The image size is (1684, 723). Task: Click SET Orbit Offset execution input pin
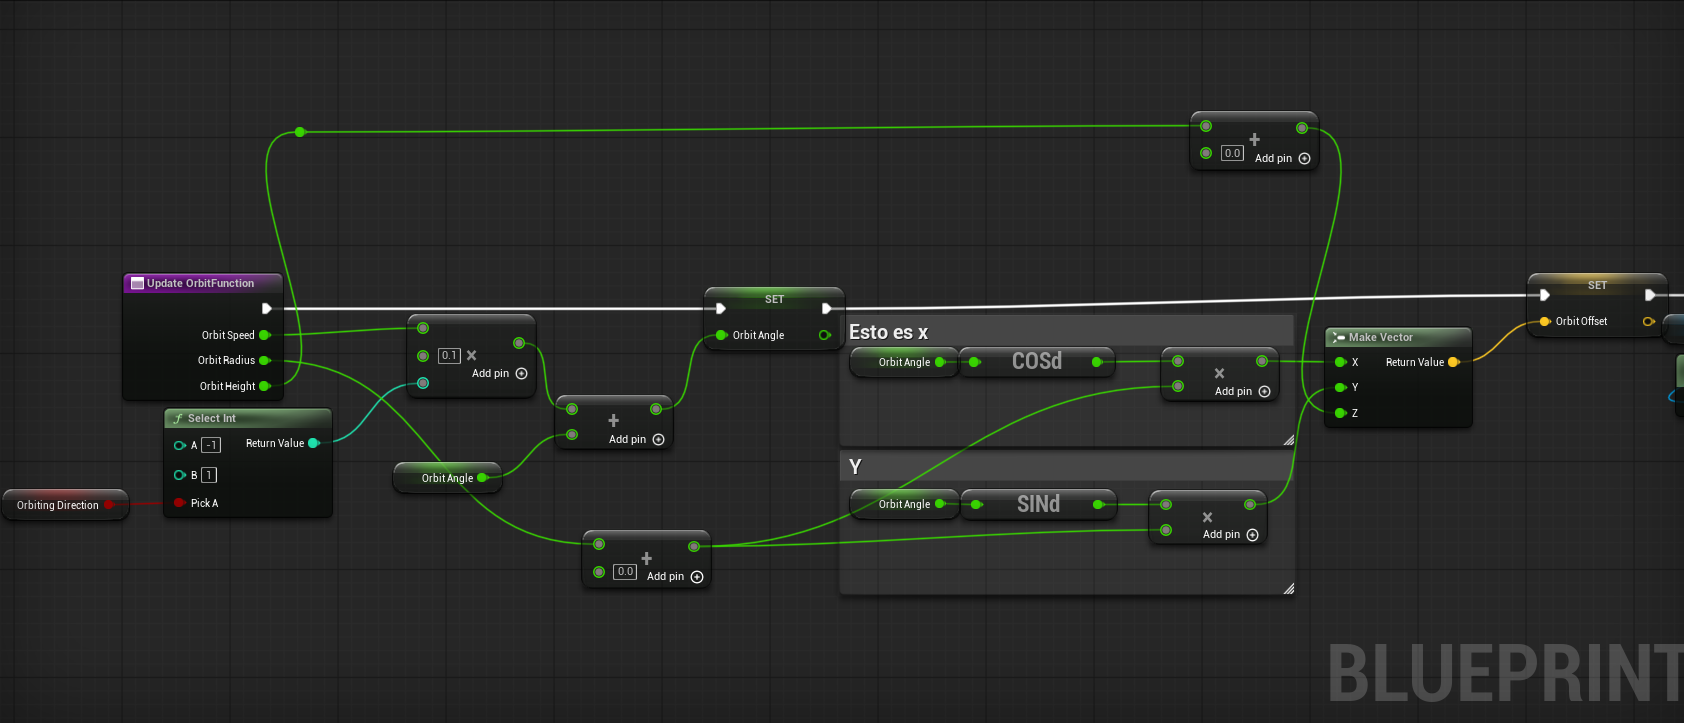coord(1544,295)
